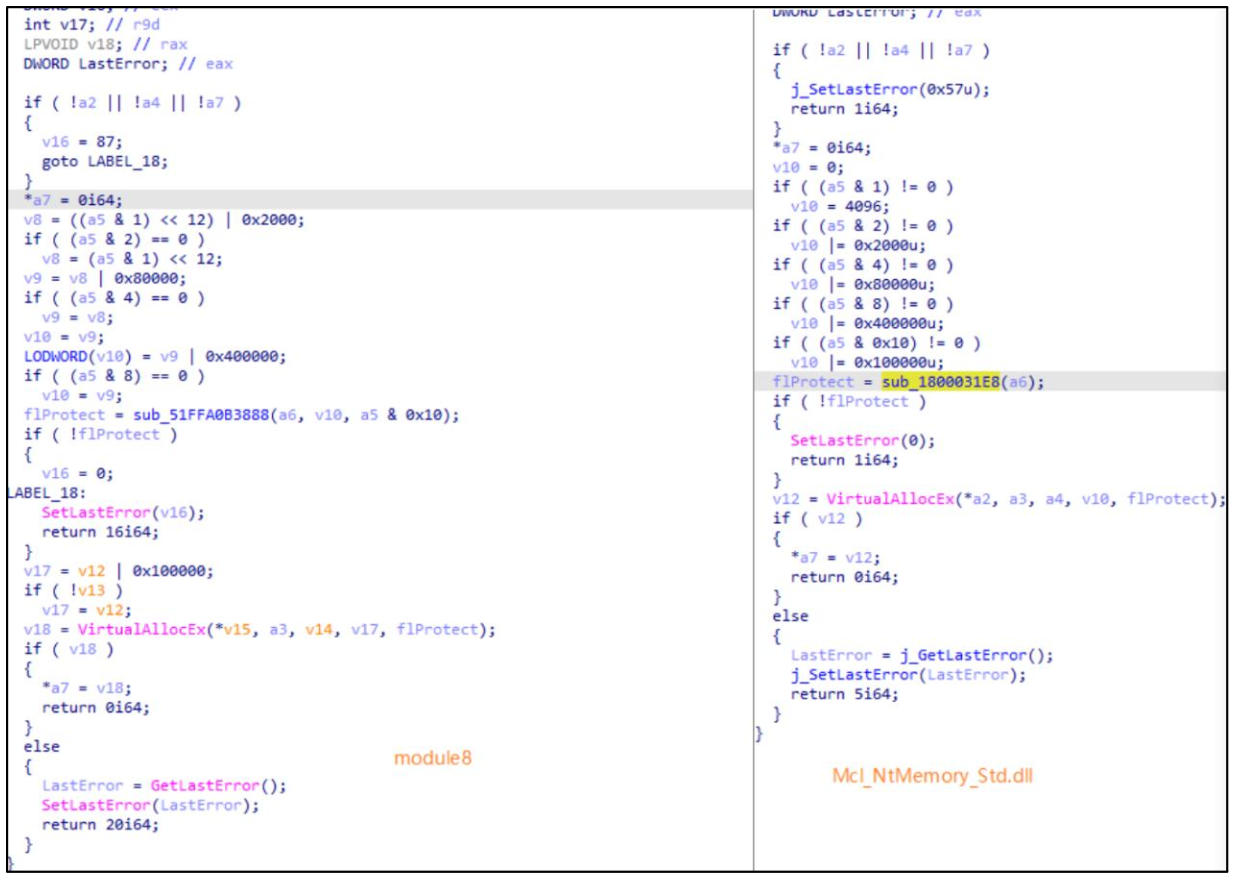Select the 'LPVOID v18; // rax' declaration
Image resolution: width=1239 pixels, height=889 pixels.
click(x=105, y=45)
